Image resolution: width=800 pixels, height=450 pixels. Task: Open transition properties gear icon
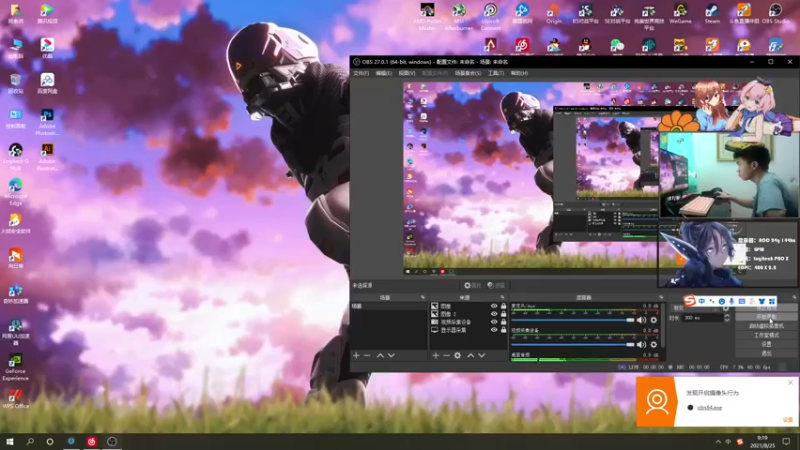coord(726,308)
